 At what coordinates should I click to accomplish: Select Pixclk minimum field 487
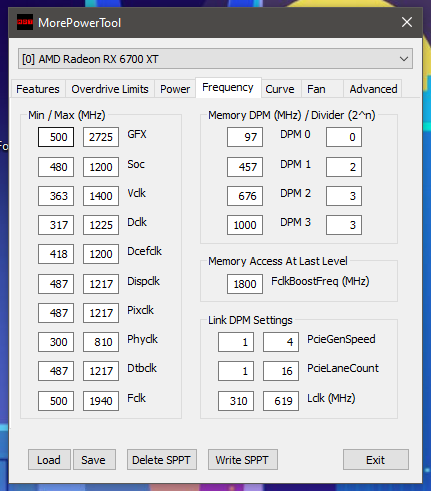click(56, 313)
